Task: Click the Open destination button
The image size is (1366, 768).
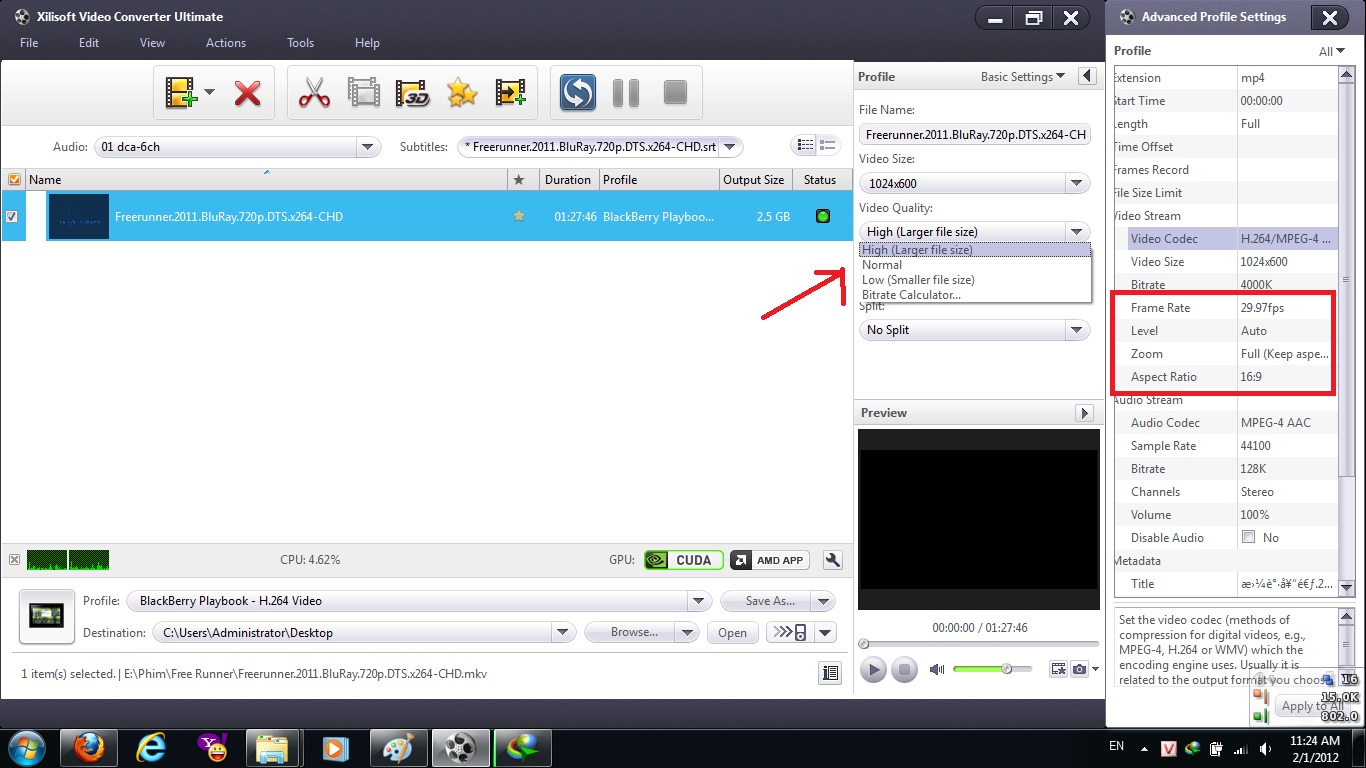Action: (x=732, y=632)
